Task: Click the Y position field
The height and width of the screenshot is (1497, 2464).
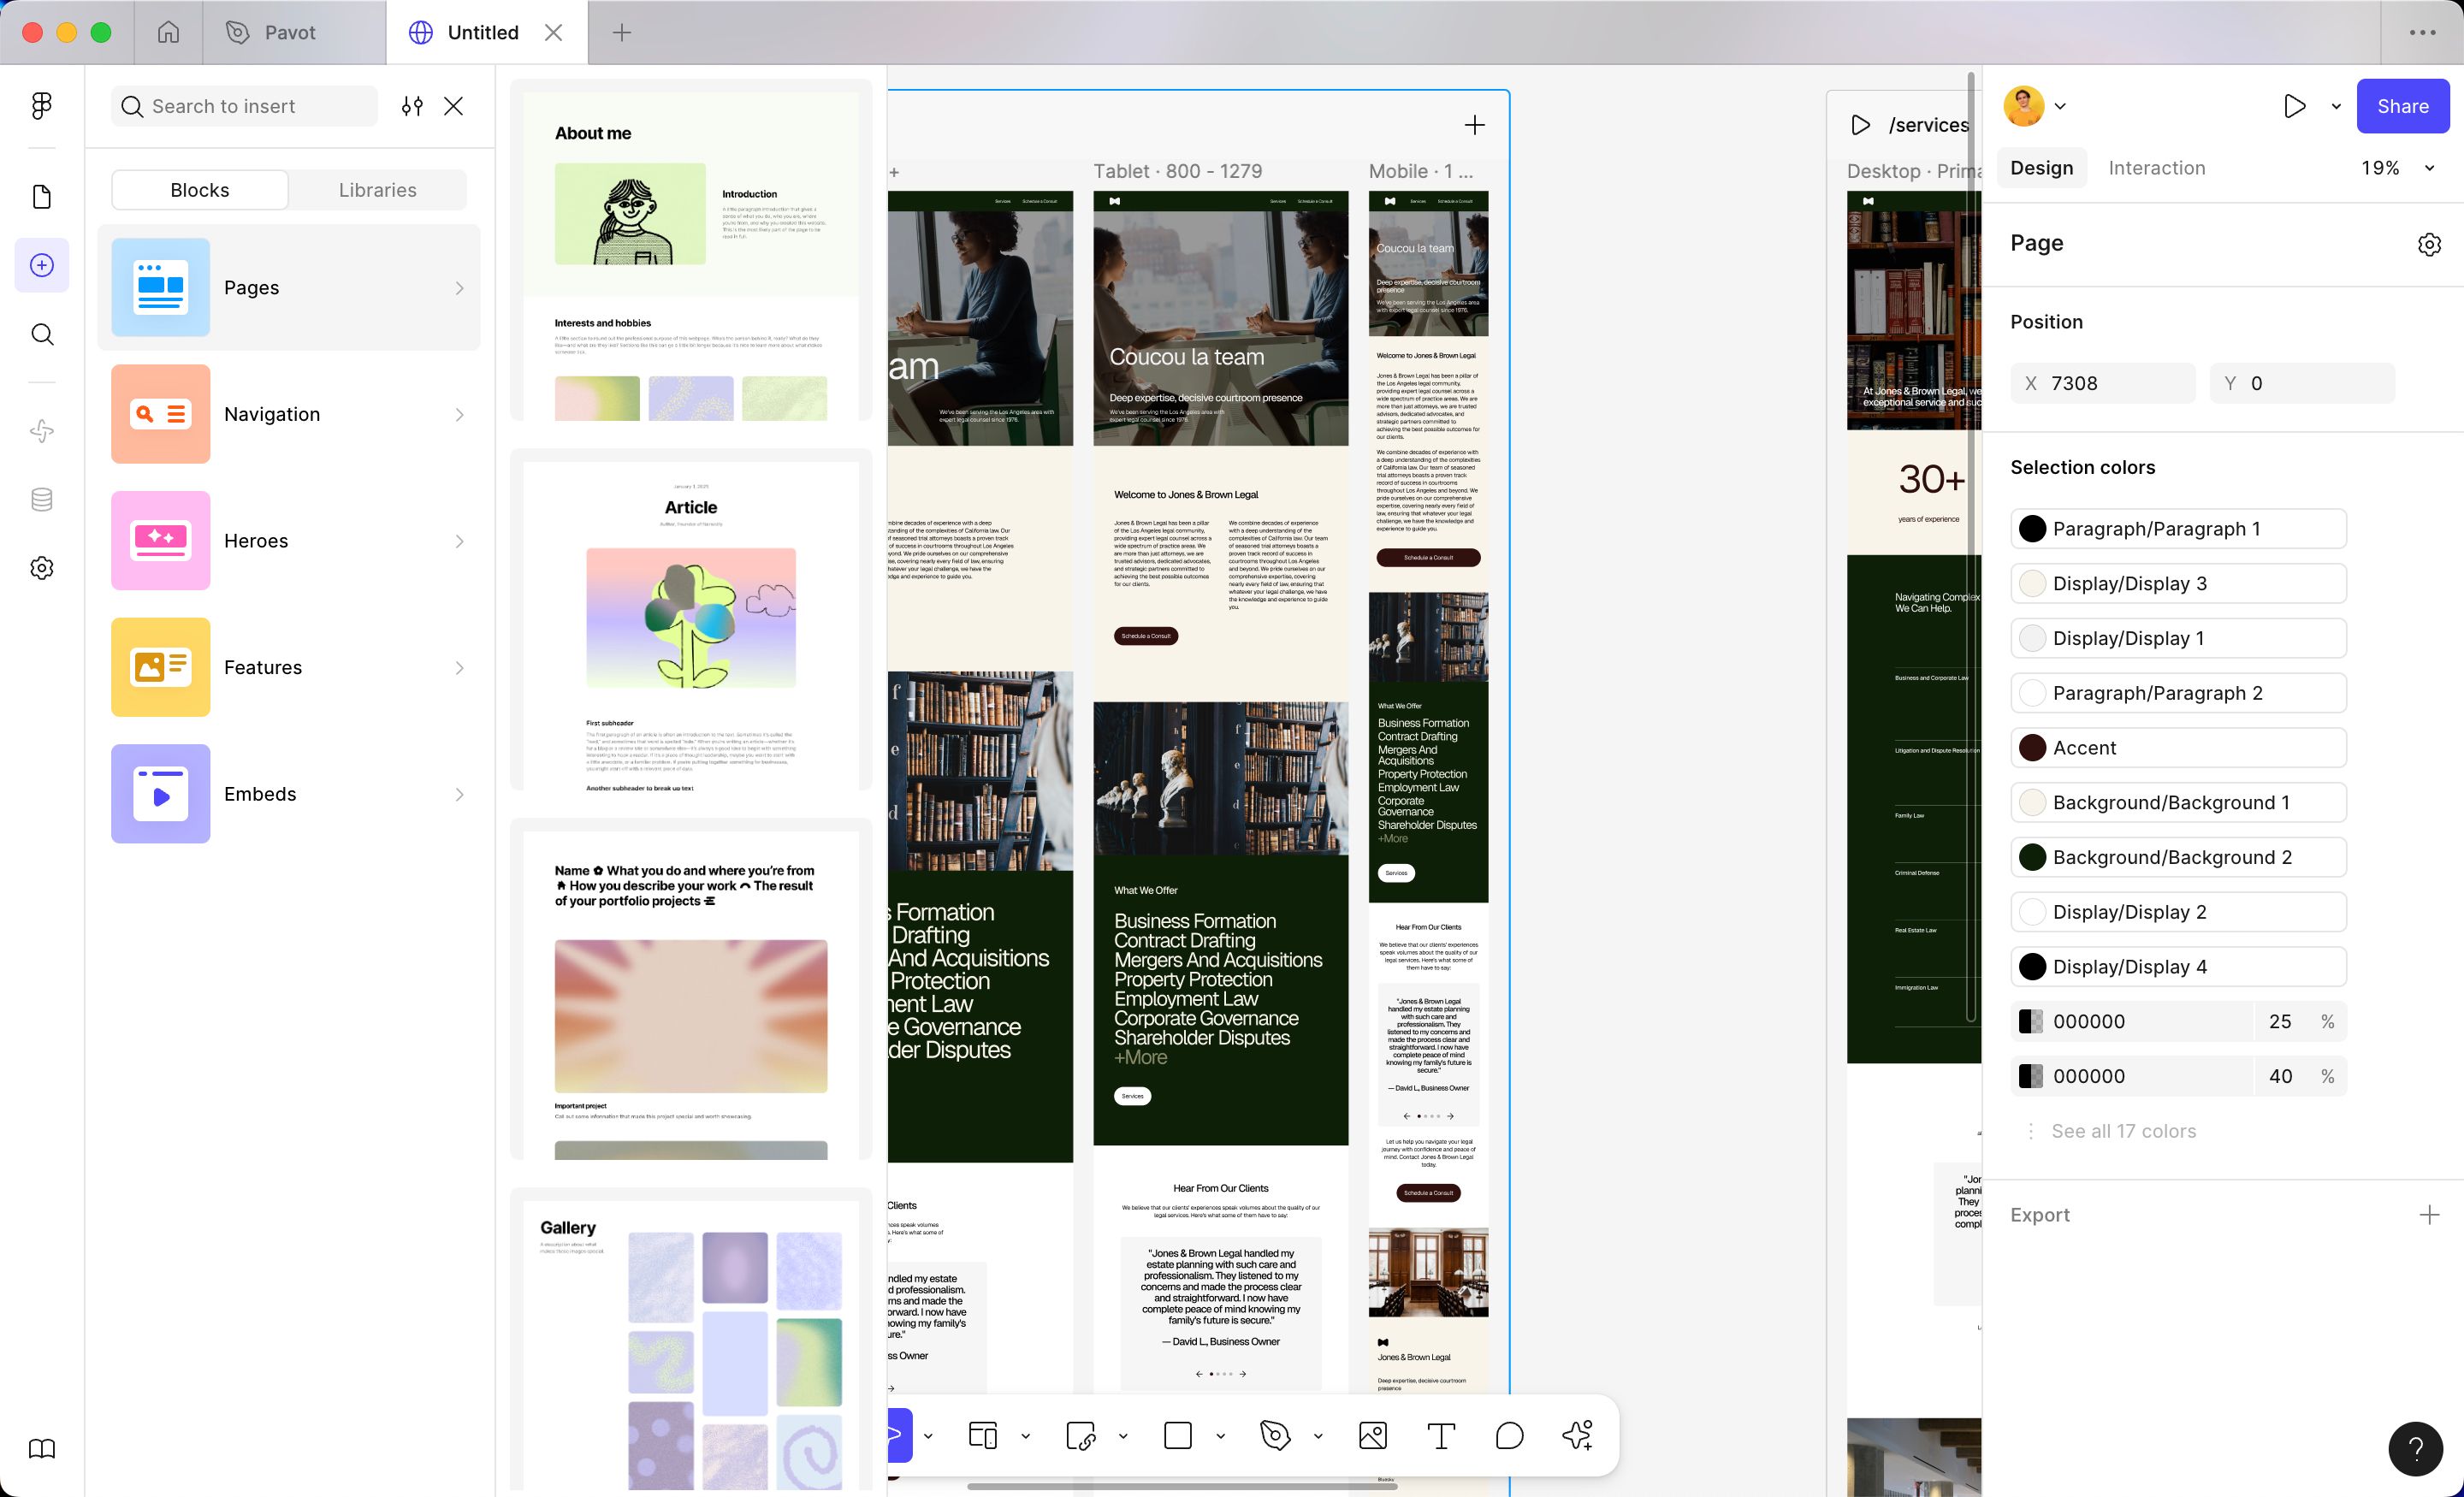Action: [2302, 383]
